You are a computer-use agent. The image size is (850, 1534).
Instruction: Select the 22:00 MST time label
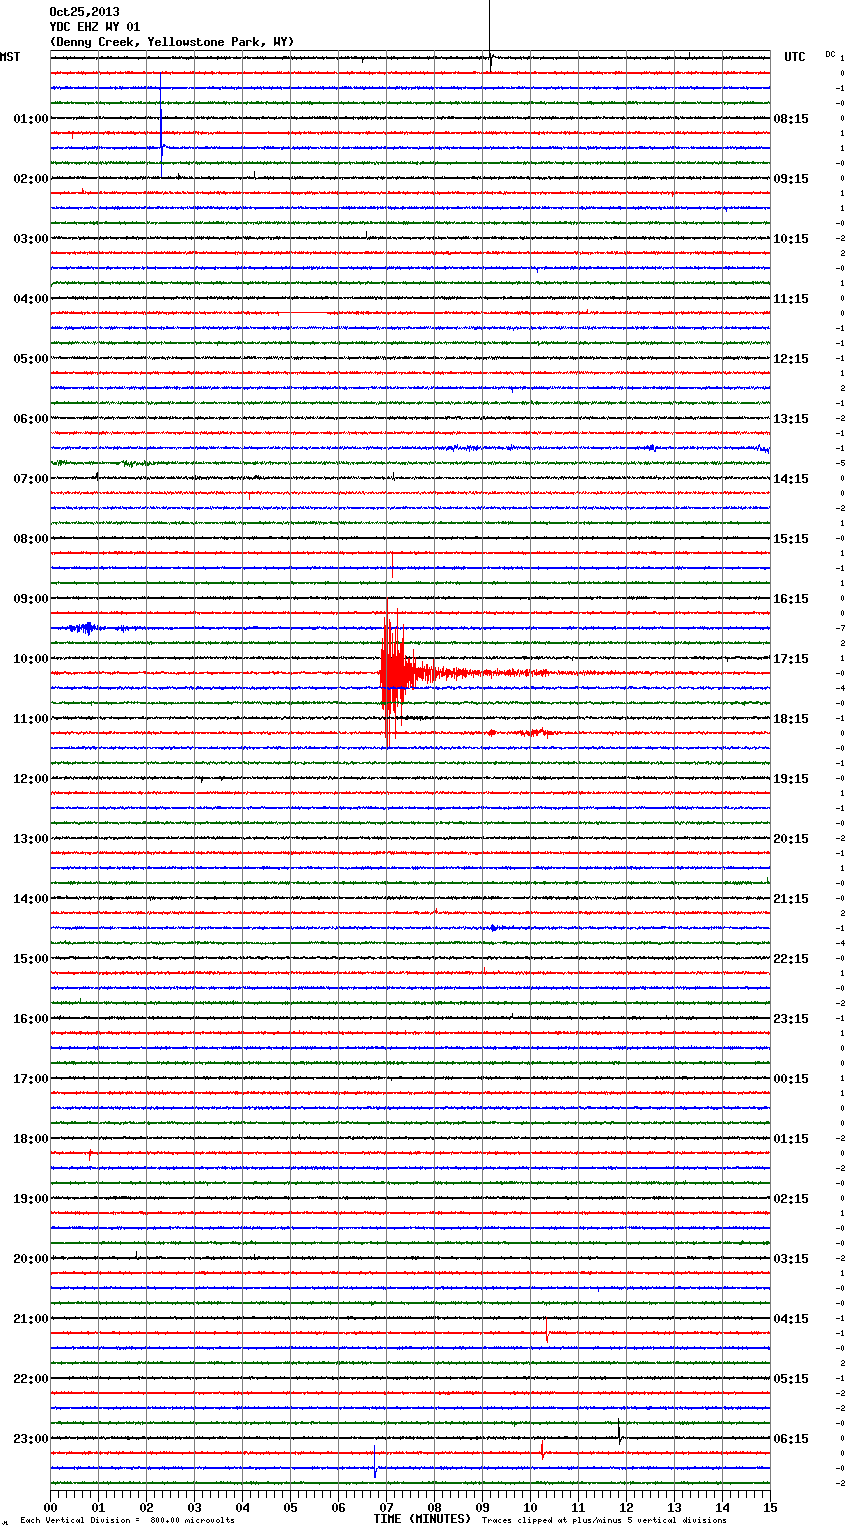coord(31,1379)
